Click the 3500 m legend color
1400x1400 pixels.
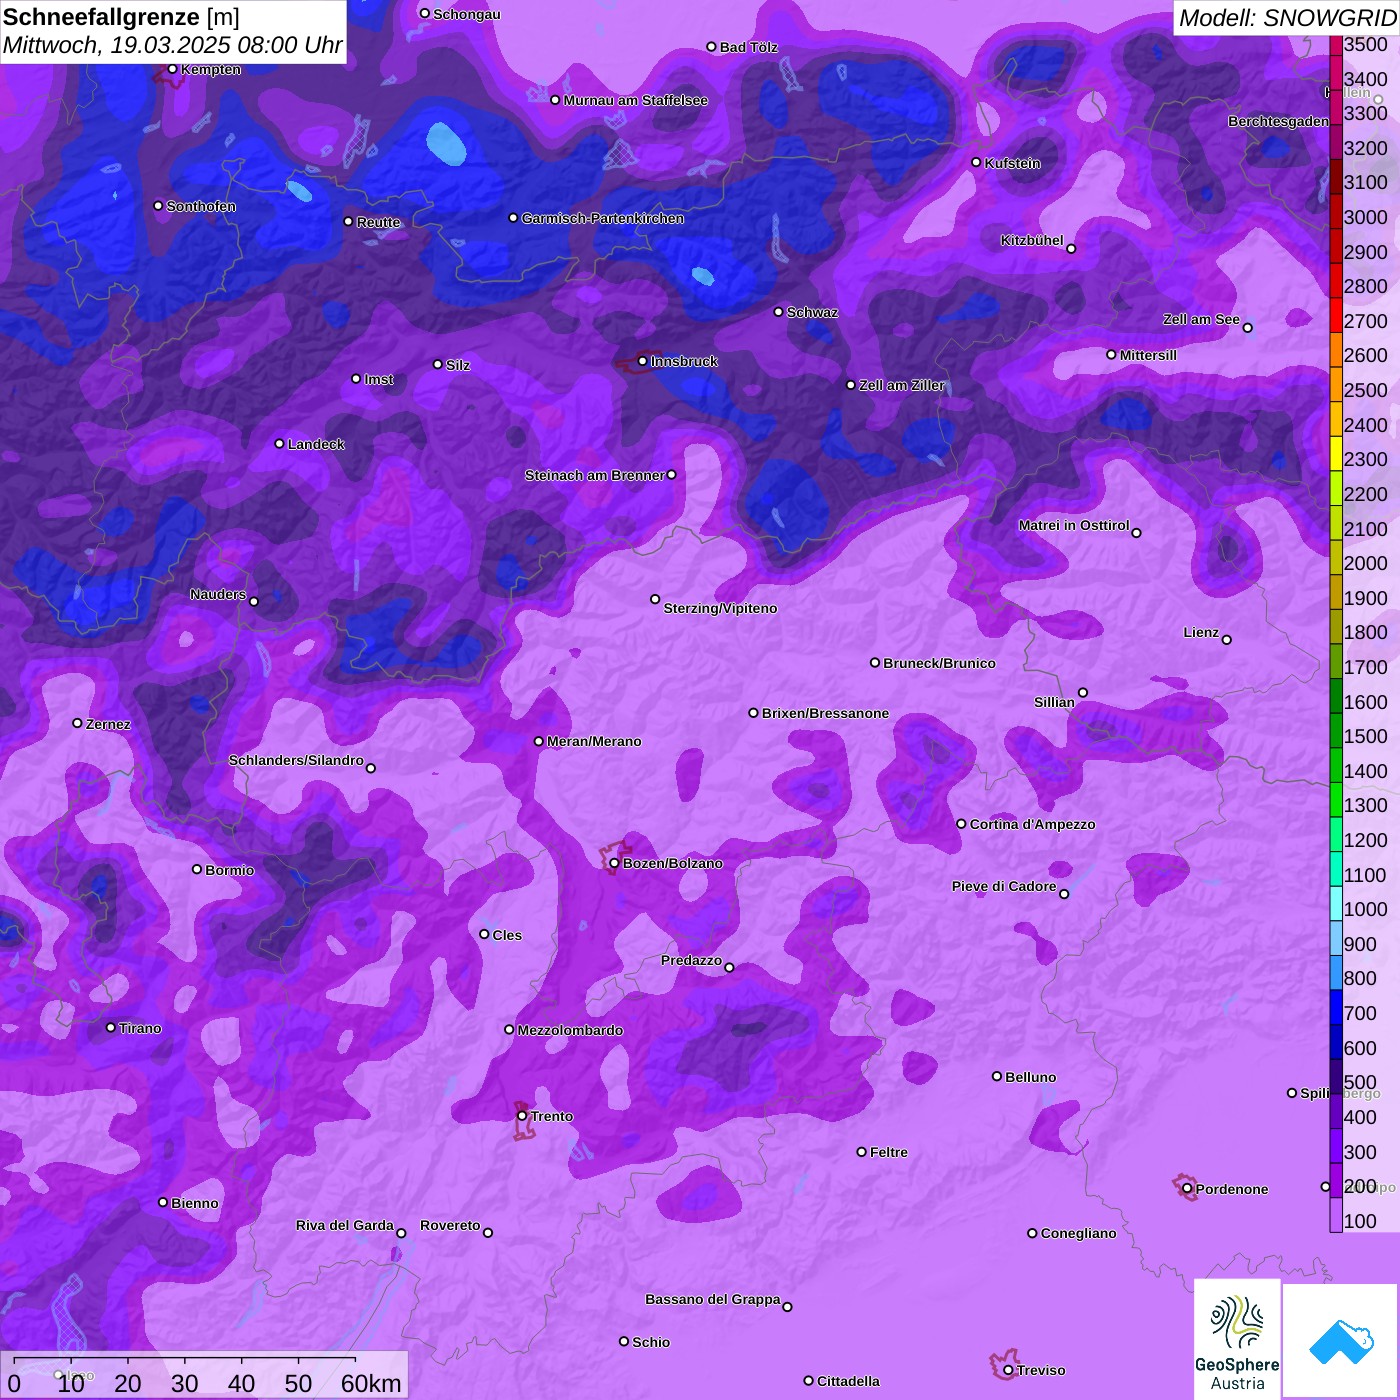(x=1336, y=45)
